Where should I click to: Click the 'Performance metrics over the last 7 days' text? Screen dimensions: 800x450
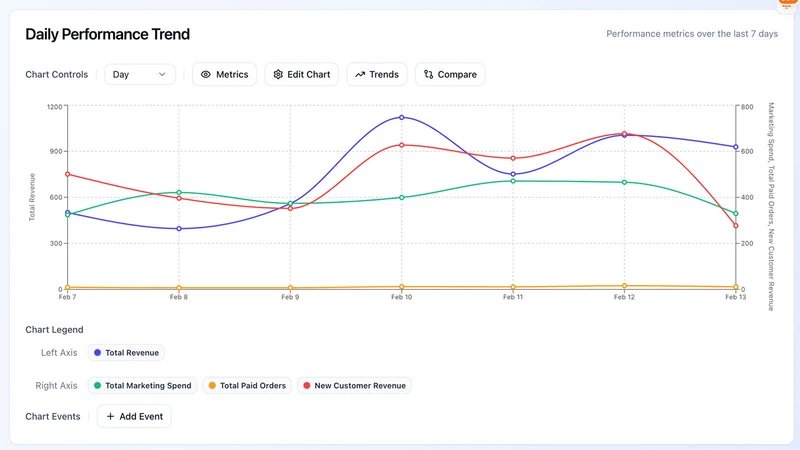click(692, 34)
